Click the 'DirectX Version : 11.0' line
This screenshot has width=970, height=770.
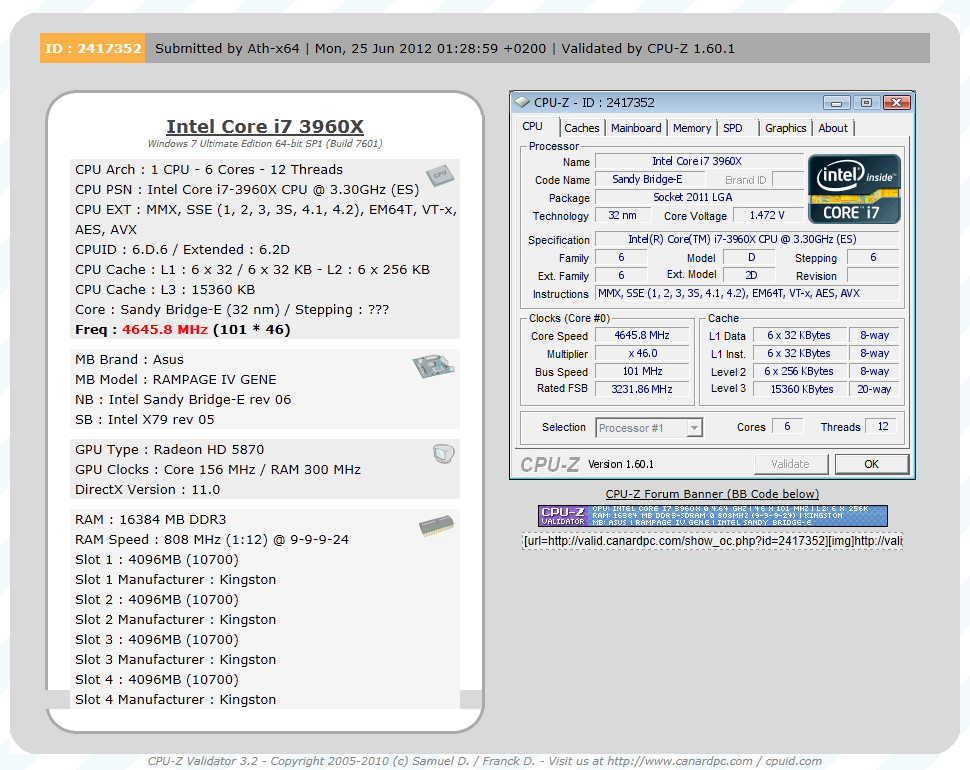[147, 489]
